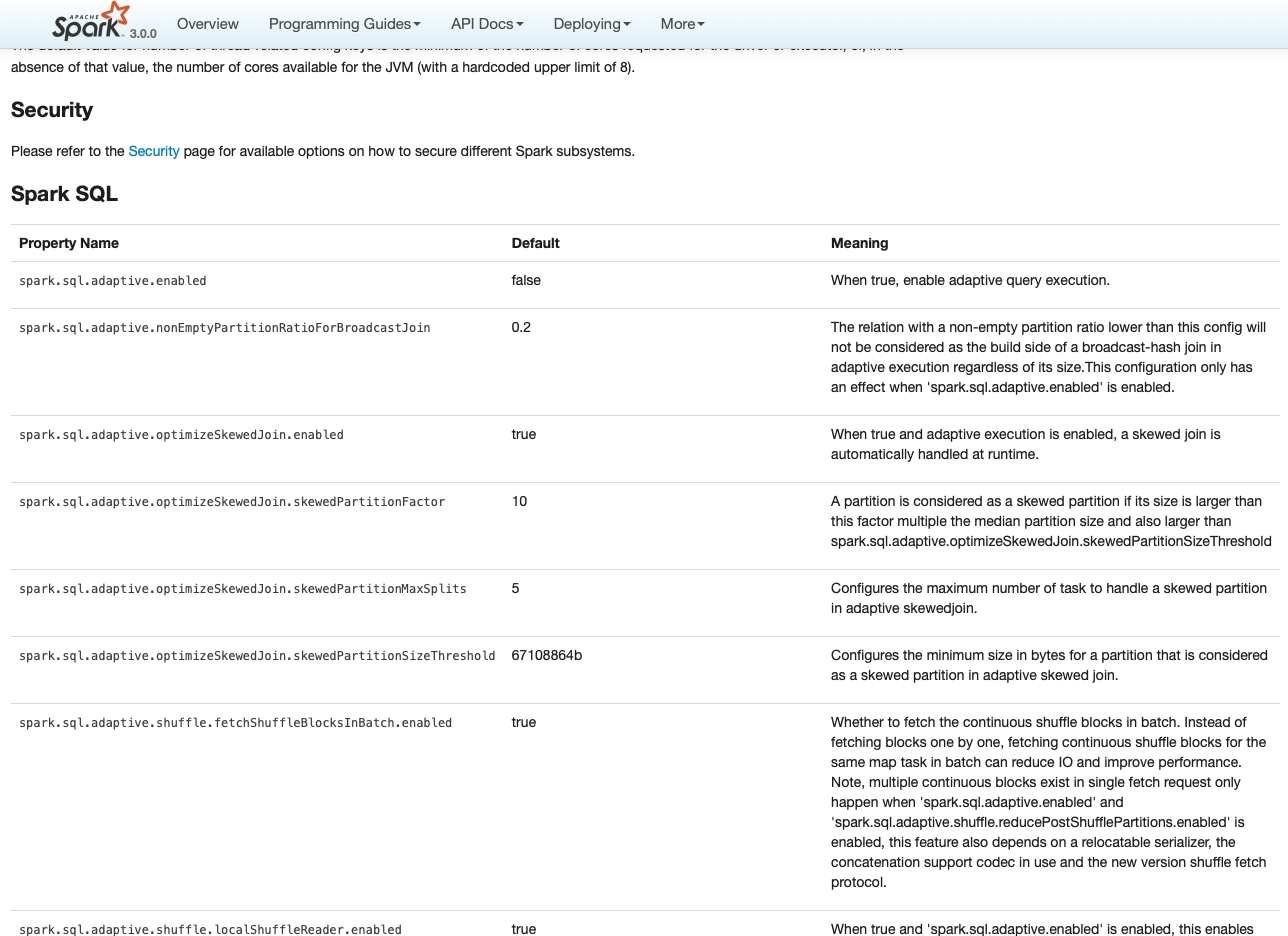Image resolution: width=1288 pixels, height=936 pixels.
Task: Select optimizeSkewedJoin.skewedPartitionFactor property name
Action: pos(232,502)
